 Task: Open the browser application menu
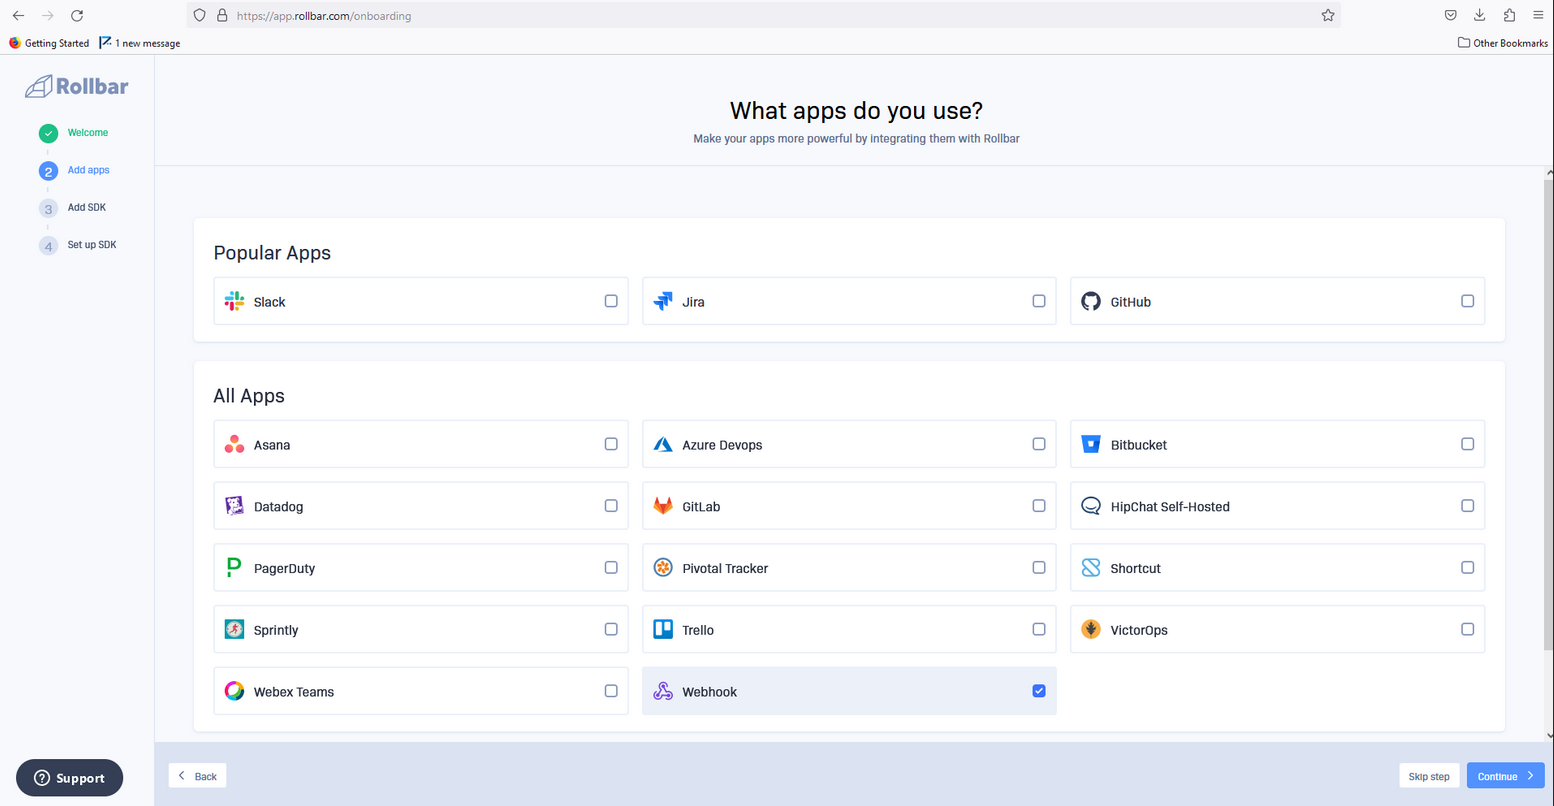coord(1538,15)
